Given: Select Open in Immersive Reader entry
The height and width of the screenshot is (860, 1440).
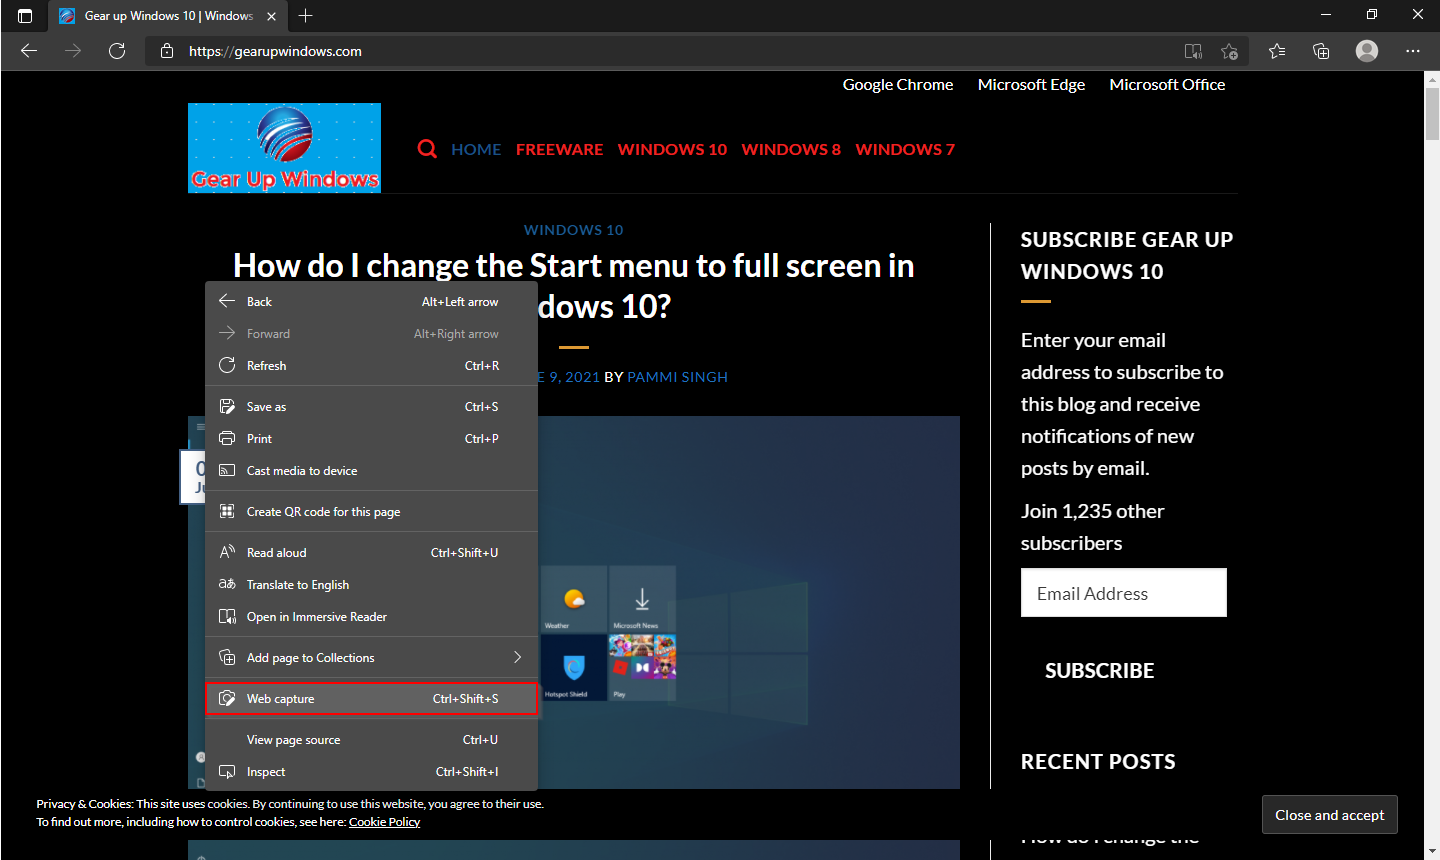Looking at the screenshot, I should tap(372, 617).
